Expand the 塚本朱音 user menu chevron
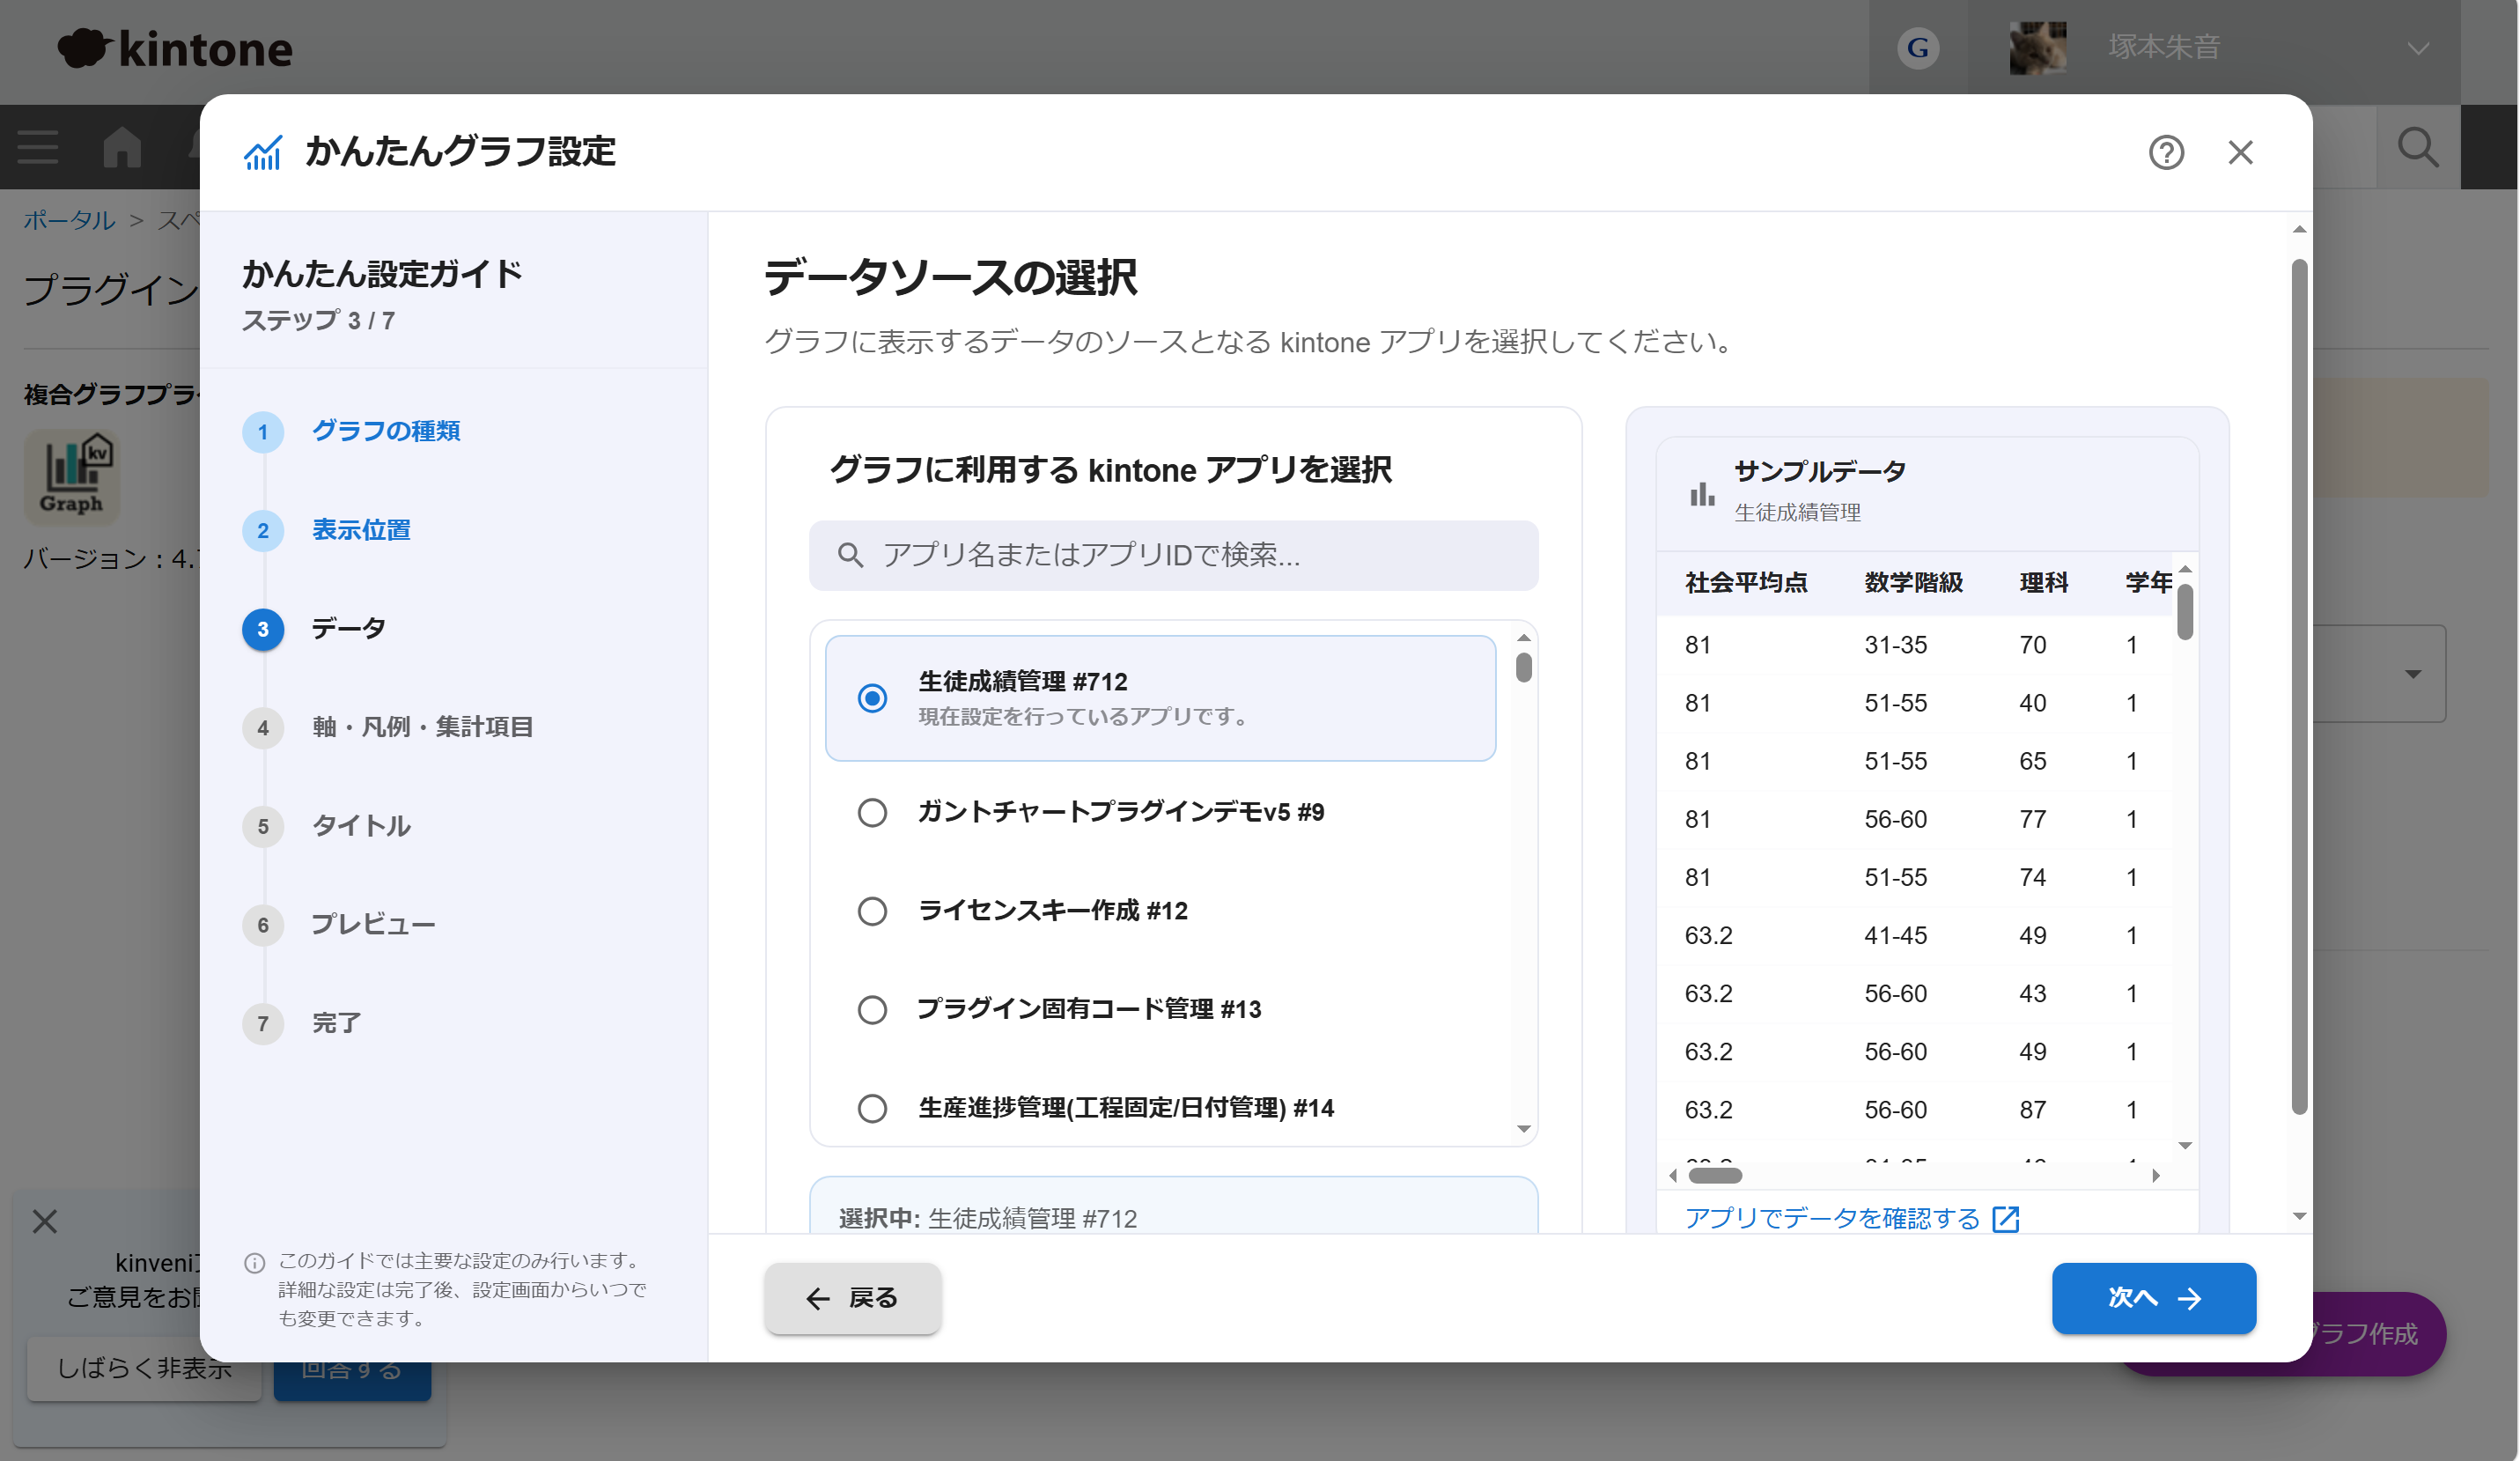 2417,48
